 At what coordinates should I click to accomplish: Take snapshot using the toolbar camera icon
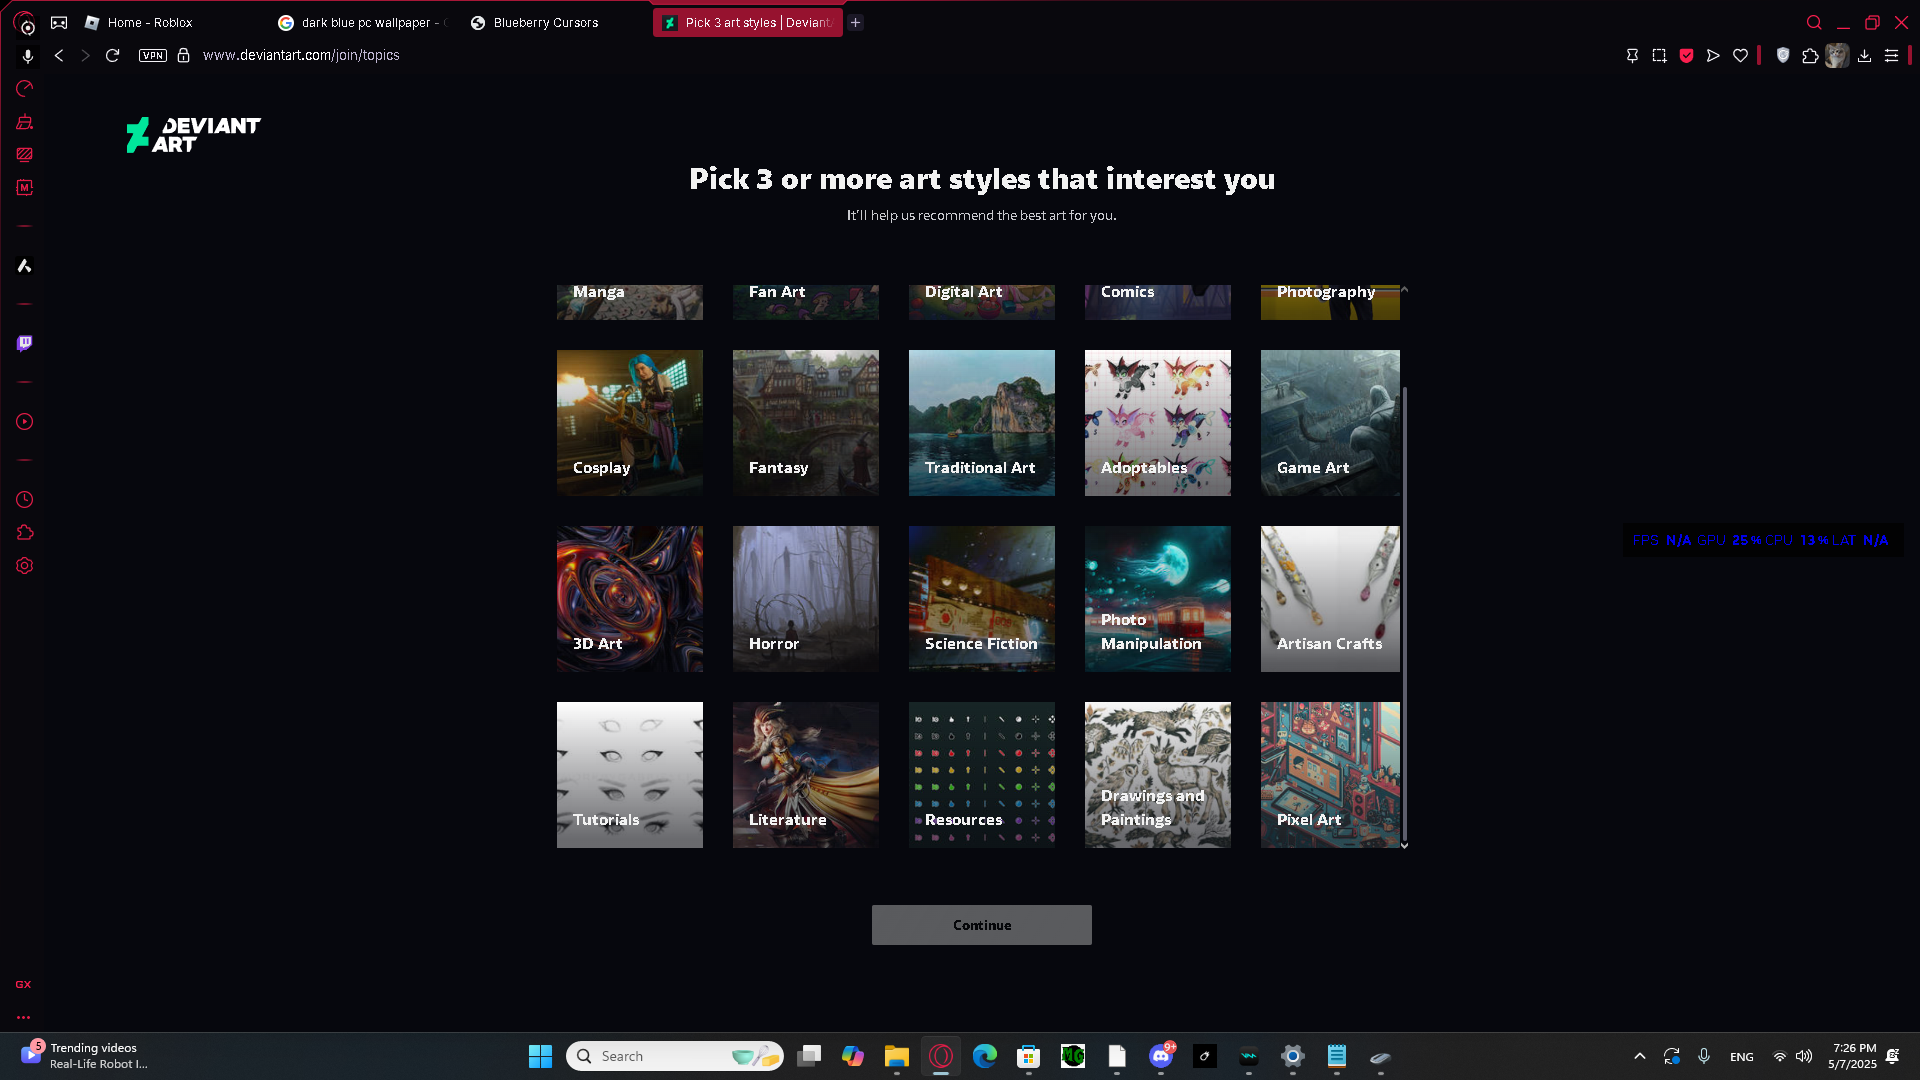click(x=1659, y=56)
